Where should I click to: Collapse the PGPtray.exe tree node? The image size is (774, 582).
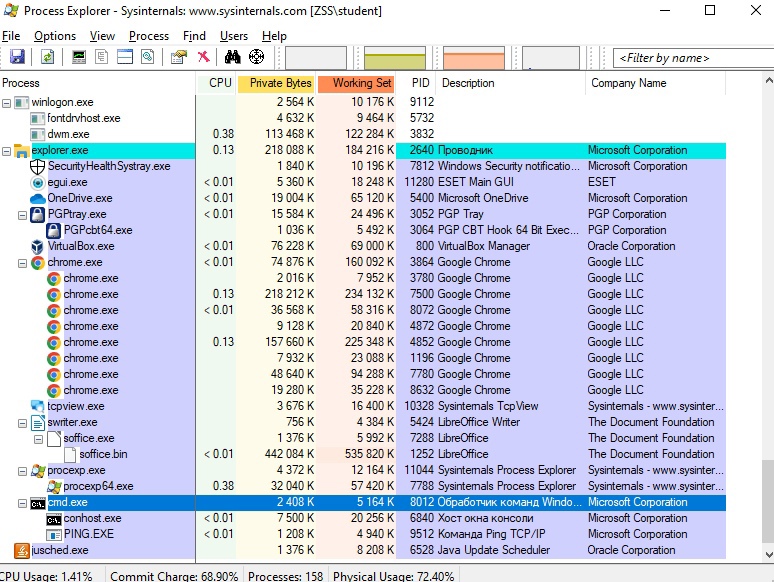coord(22,215)
